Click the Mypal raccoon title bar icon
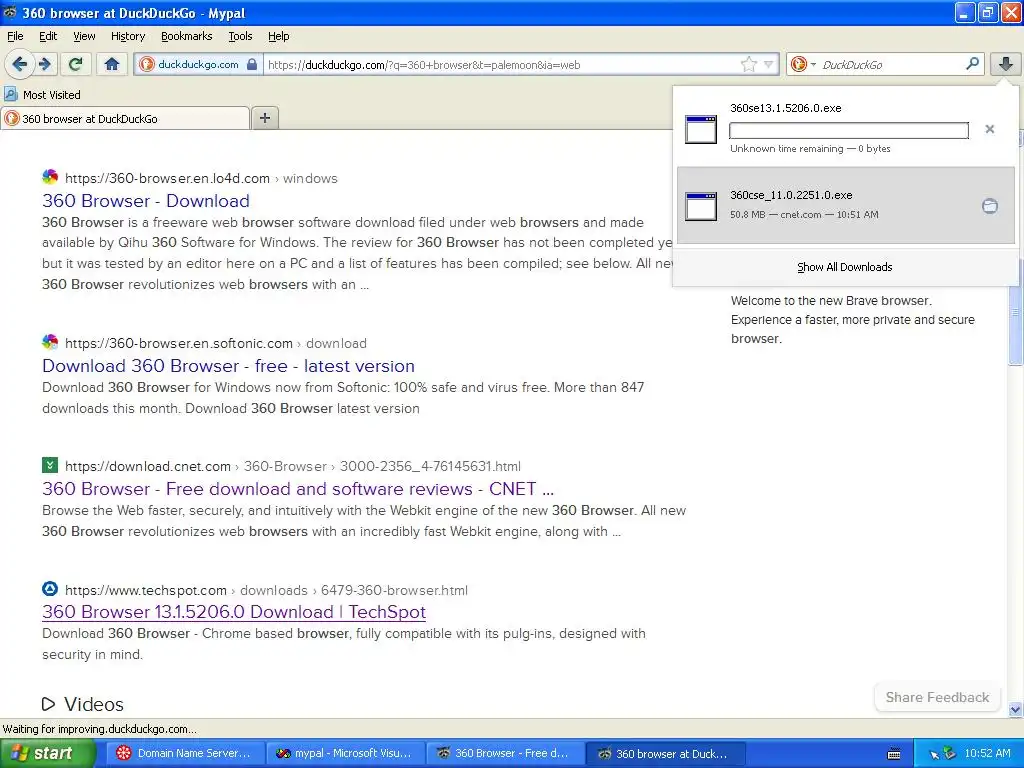 tap(10, 12)
